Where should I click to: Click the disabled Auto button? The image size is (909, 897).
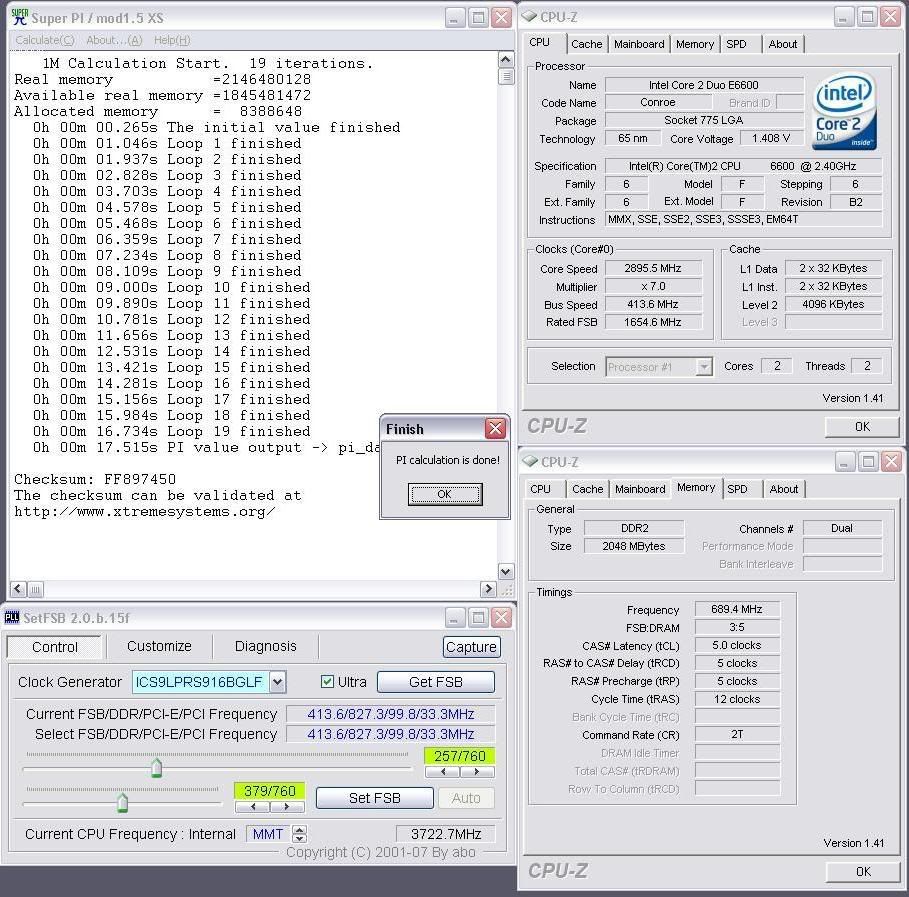coord(466,798)
